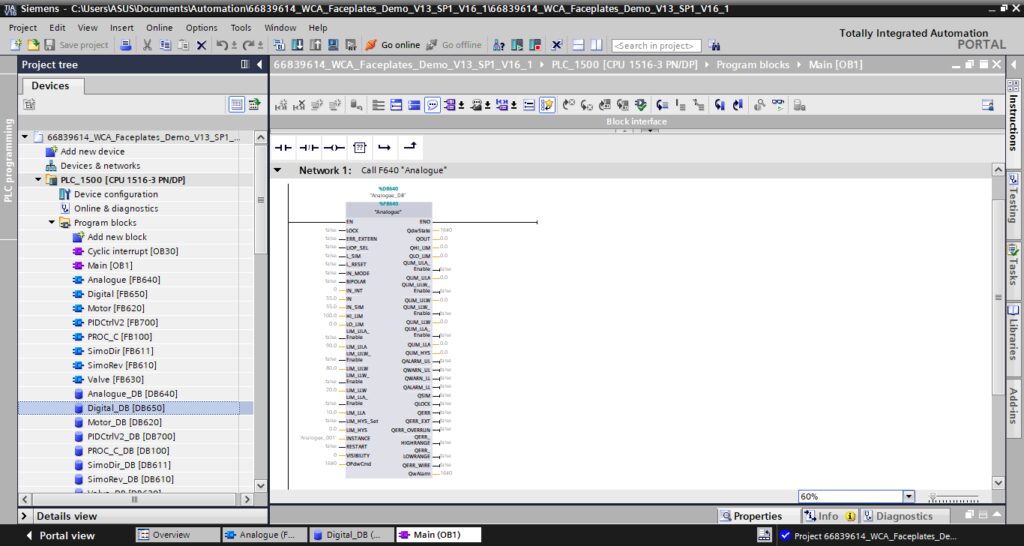Split editor space vertically
The image size is (1024, 546).
point(596,45)
